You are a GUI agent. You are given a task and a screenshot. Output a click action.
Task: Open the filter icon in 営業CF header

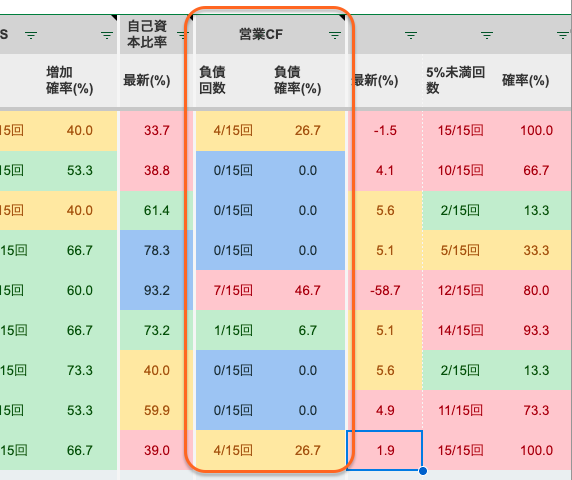(335, 35)
